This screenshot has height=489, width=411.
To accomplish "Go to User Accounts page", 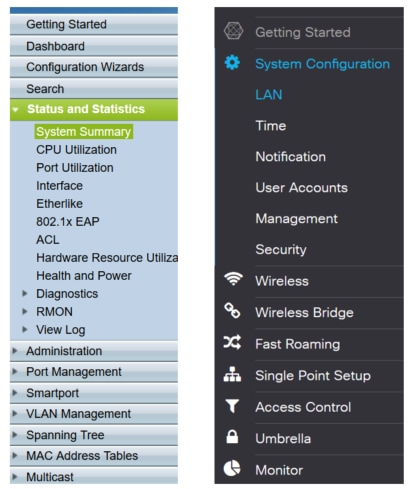I will (x=301, y=188).
